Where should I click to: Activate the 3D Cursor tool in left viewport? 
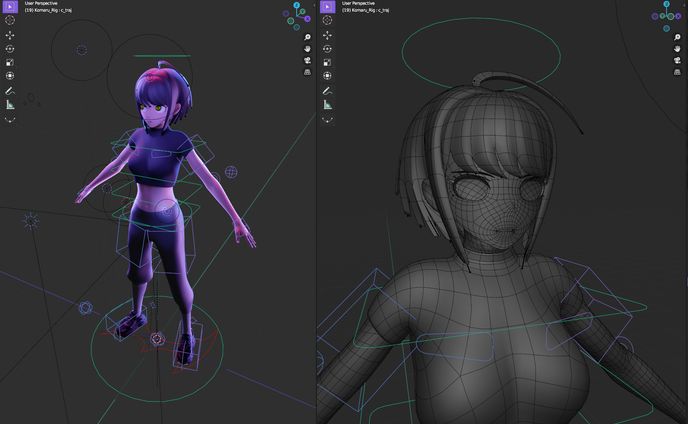tap(10, 21)
